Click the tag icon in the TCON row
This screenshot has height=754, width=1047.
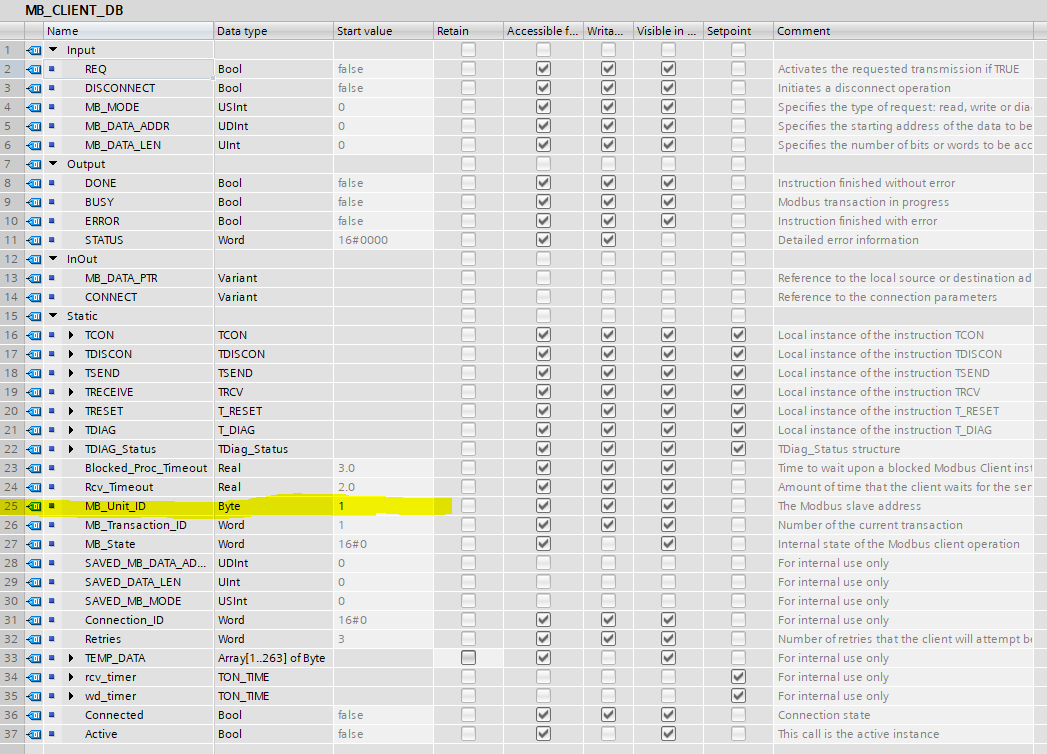tap(33, 335)
